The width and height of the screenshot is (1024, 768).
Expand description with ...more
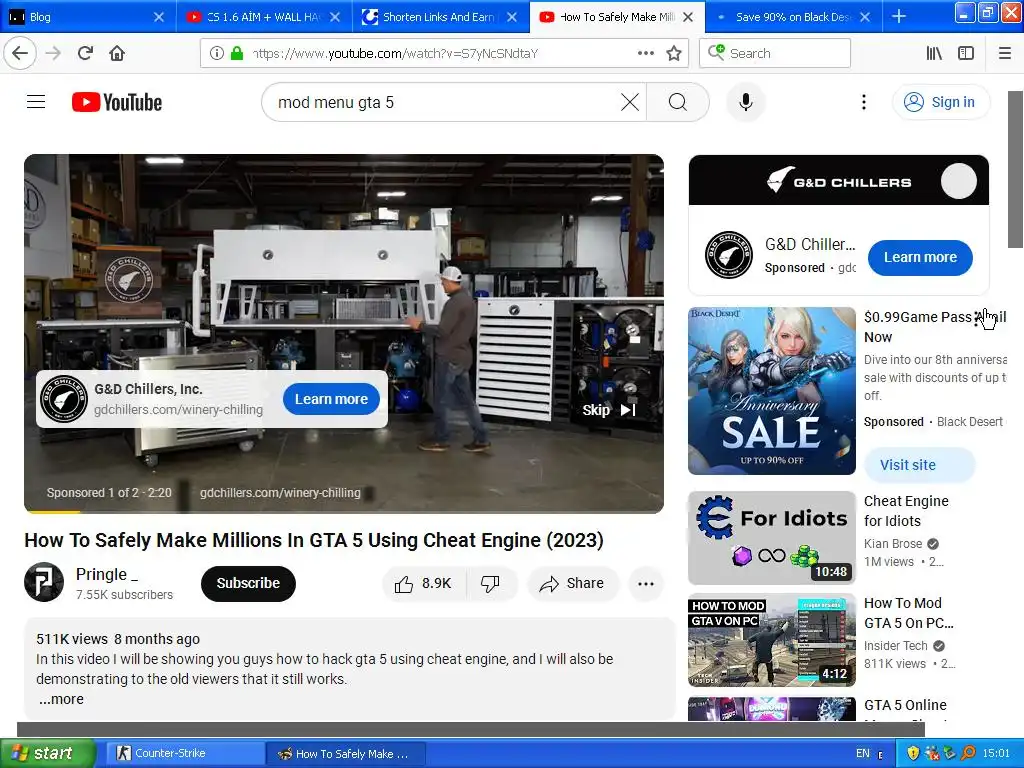tap(61, 699)
